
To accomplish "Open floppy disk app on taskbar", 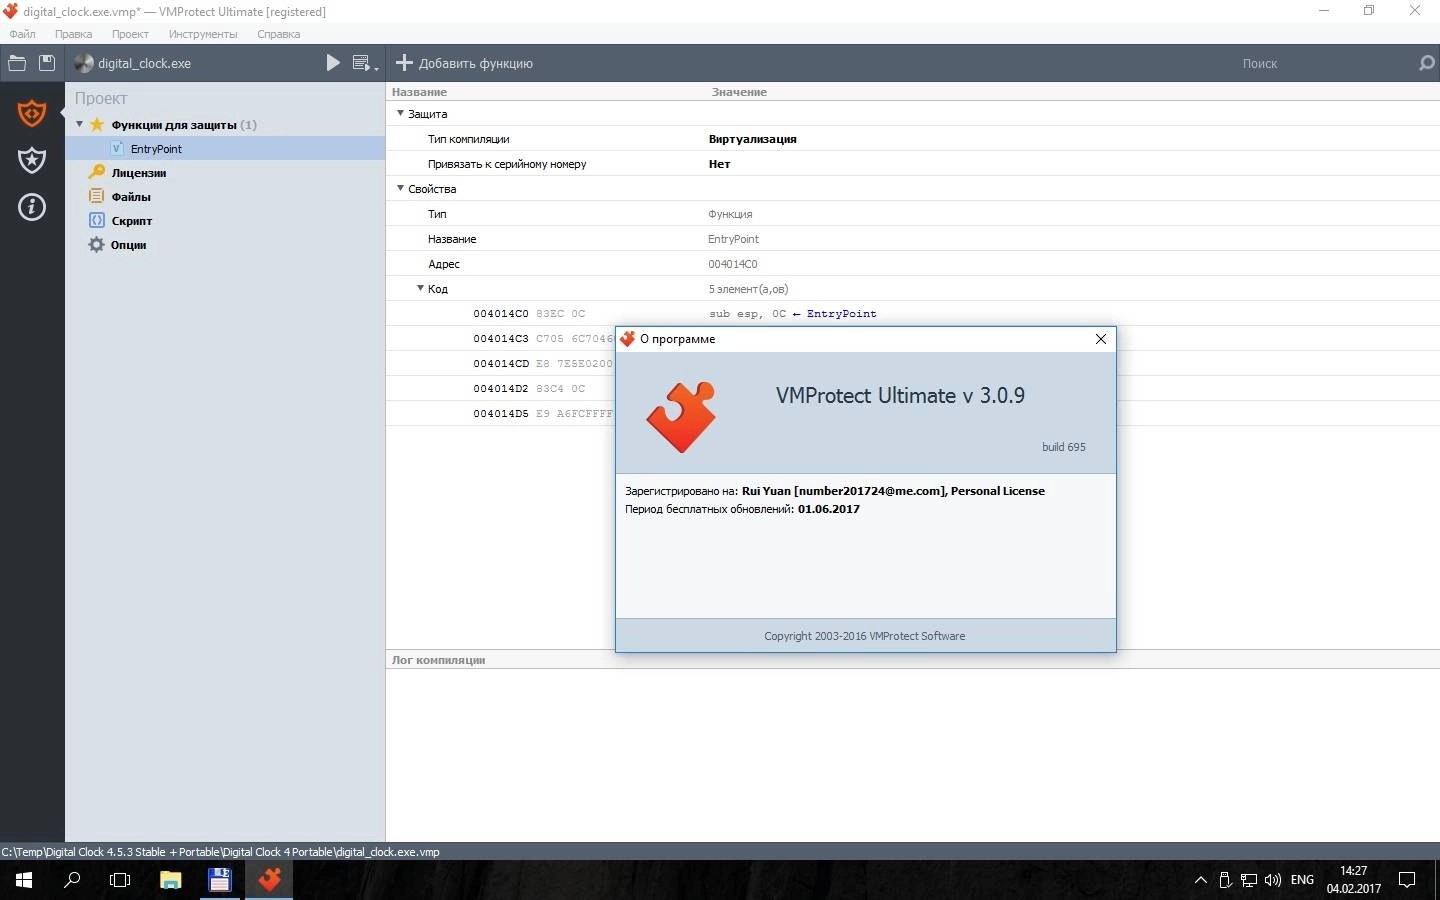I will coord(219,880).
